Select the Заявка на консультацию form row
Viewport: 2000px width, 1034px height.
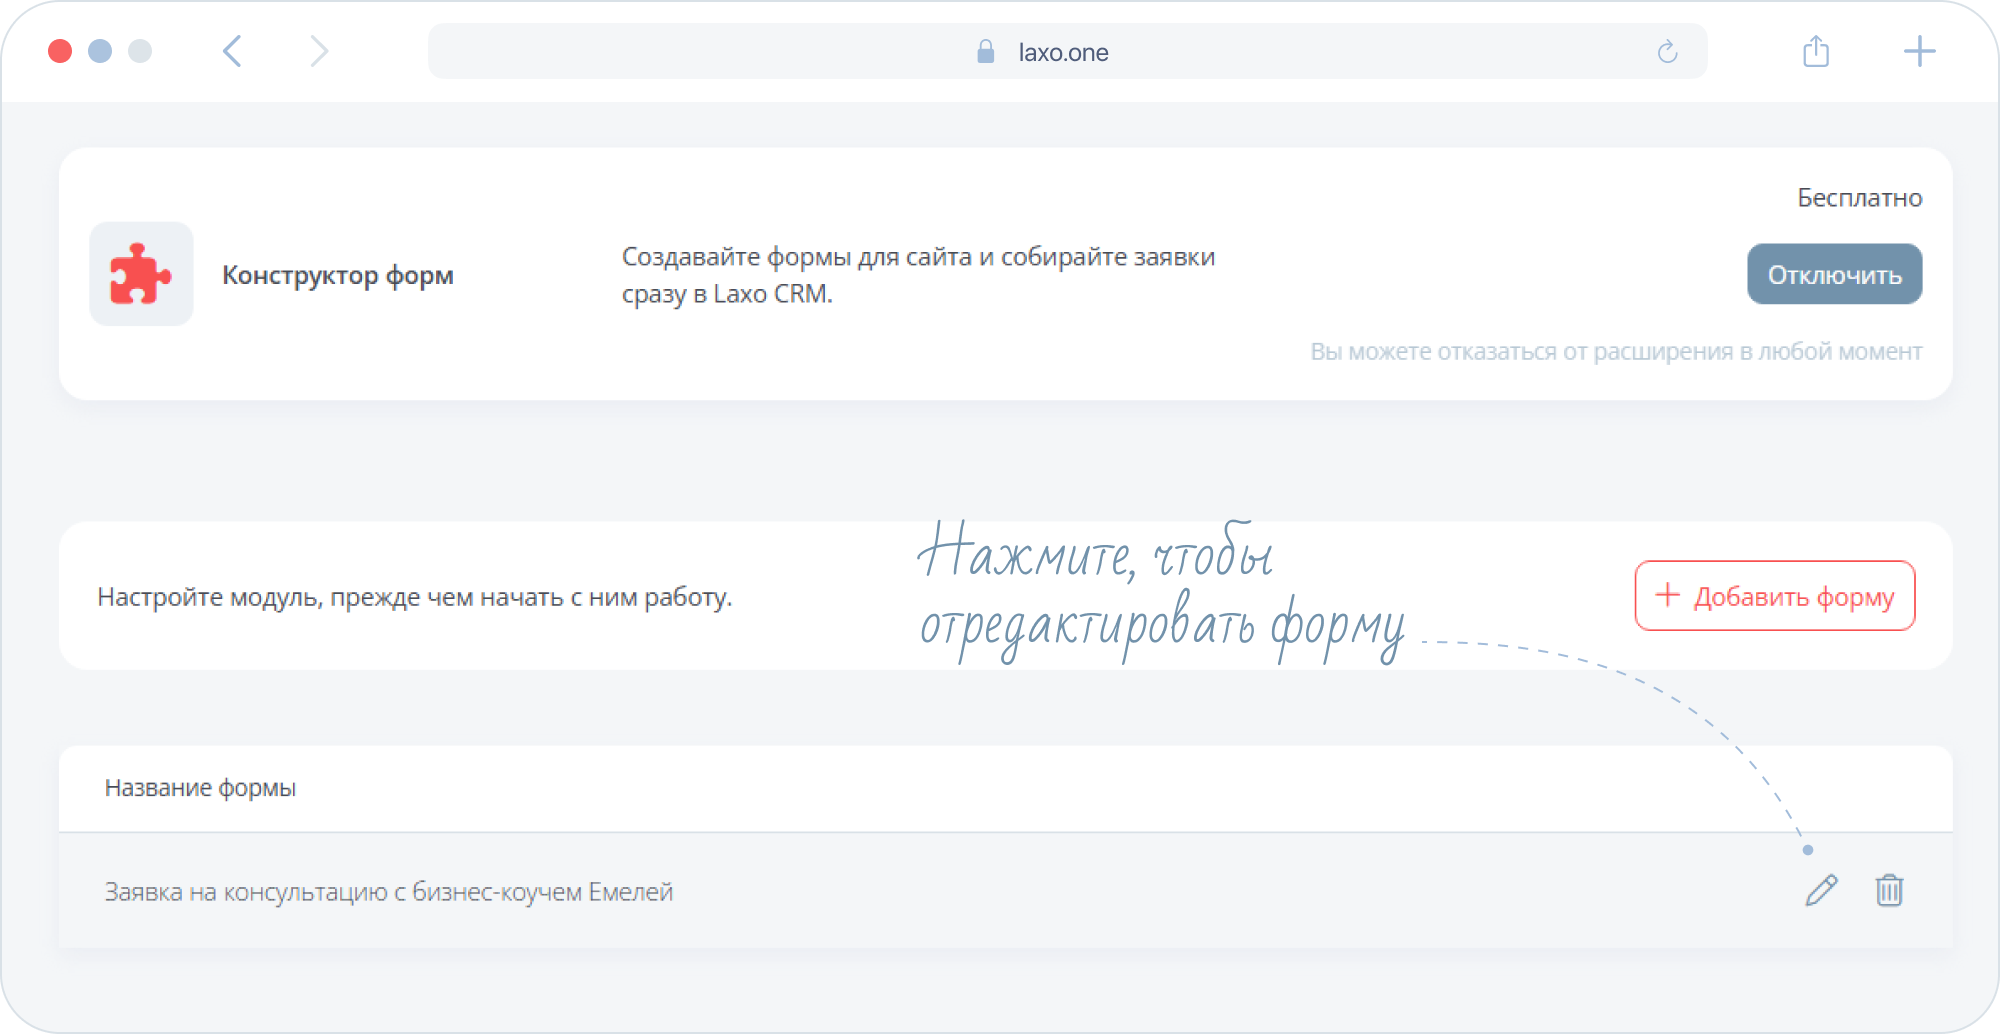pos(389,892)
